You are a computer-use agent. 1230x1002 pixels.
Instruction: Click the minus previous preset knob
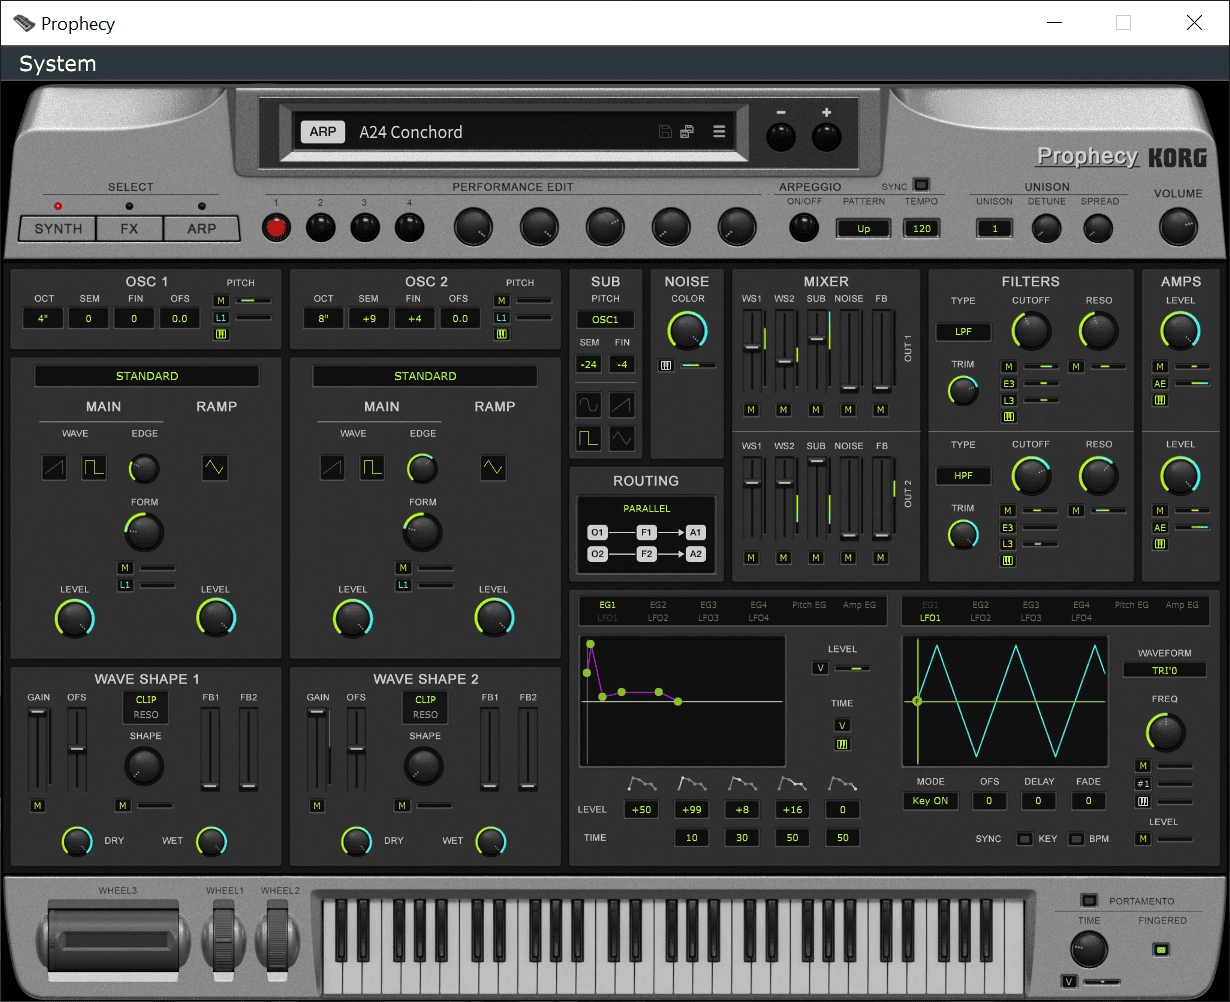[x=781, y=137]
